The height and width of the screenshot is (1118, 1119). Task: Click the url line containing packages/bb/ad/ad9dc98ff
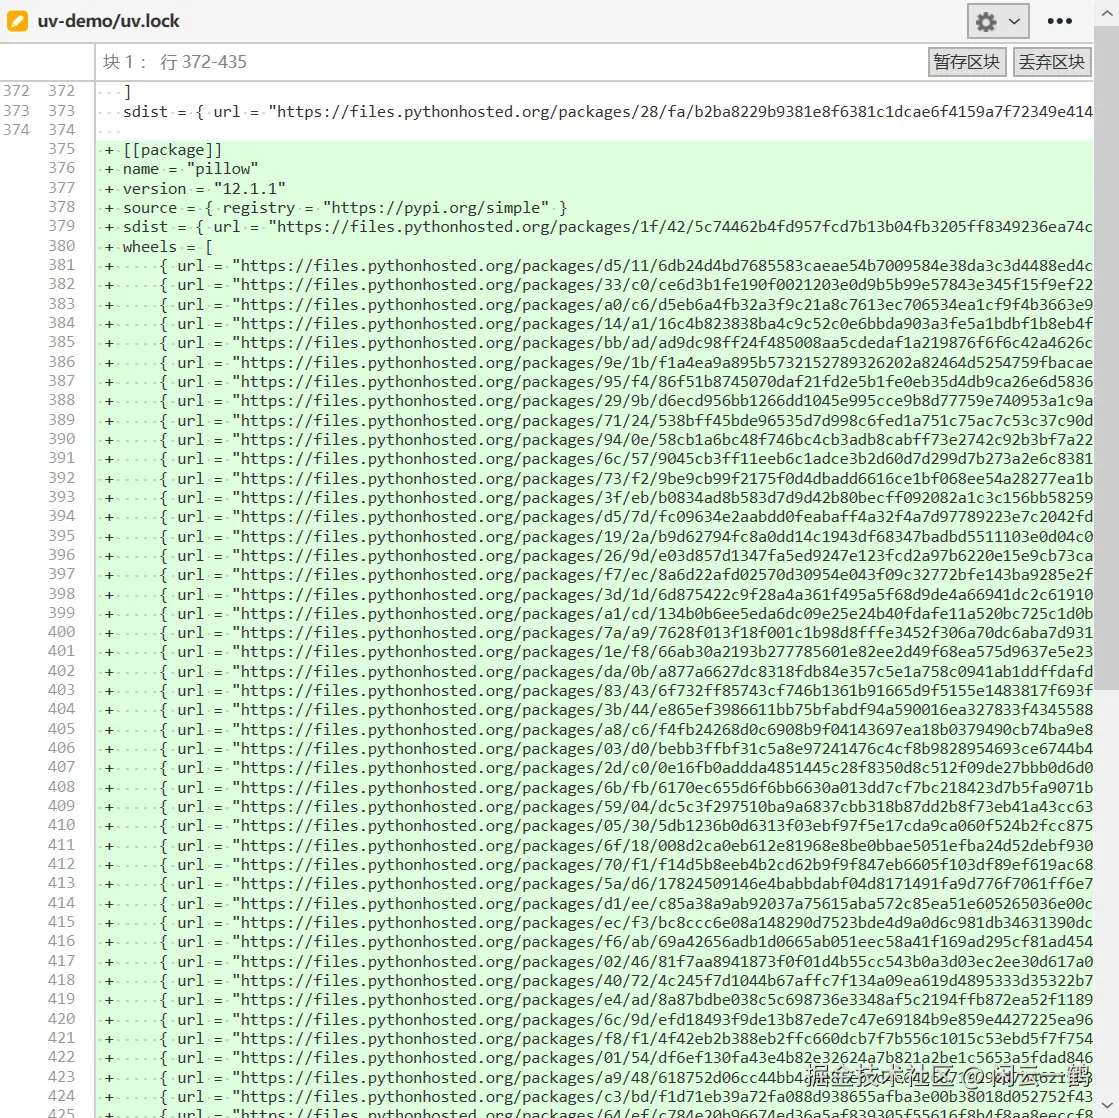click(x=594, y=343)
